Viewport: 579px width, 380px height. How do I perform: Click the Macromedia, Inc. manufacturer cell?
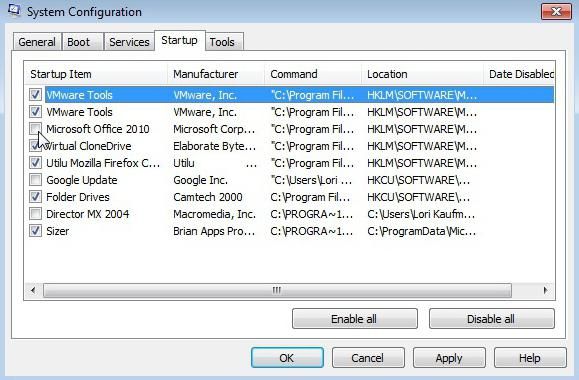215,214
